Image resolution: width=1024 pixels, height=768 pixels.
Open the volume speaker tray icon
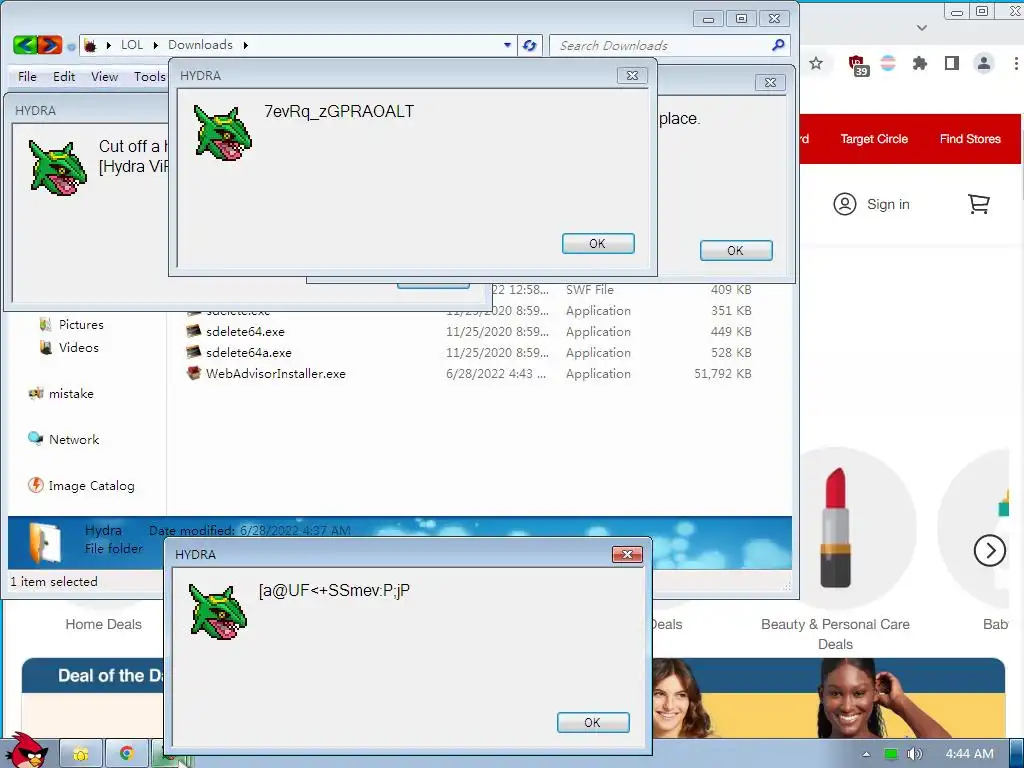(x=914, y=754)
